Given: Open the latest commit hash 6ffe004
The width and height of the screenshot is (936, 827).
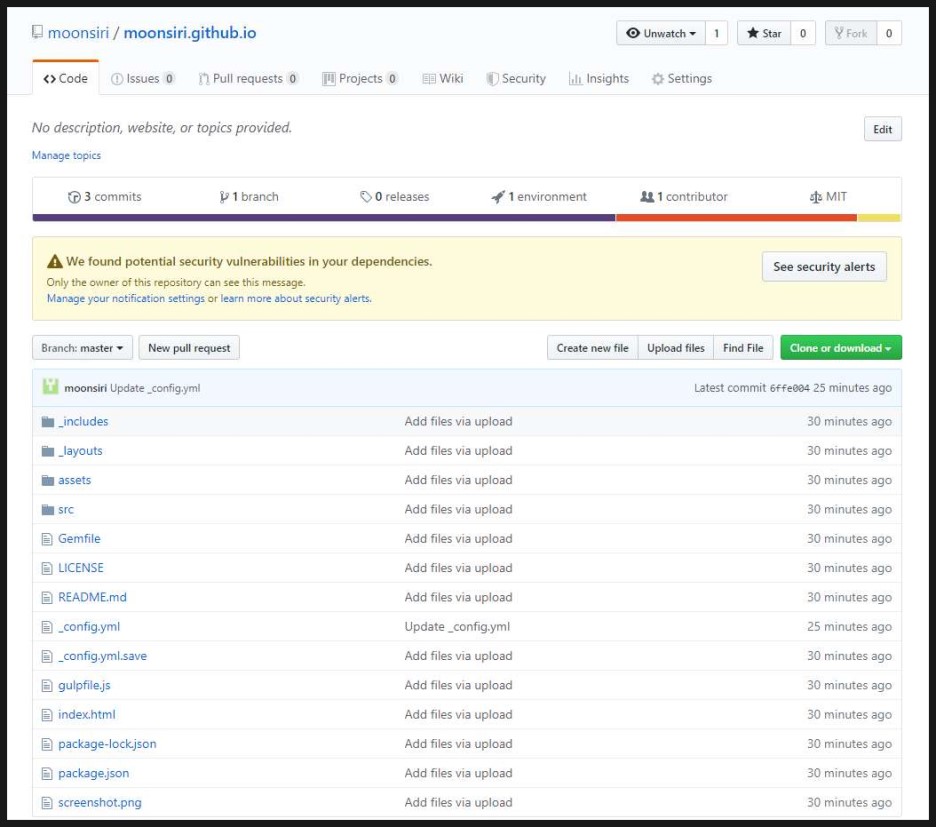Looking at the screenshot, I should (789, 388).
